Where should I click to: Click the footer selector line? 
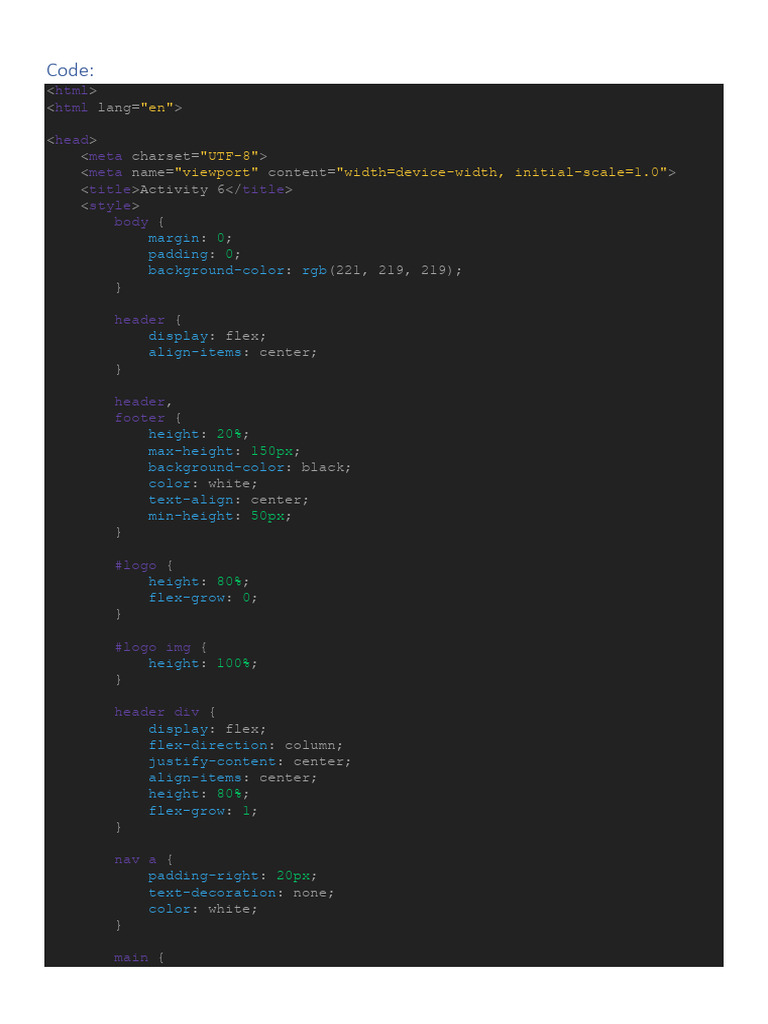148,418
